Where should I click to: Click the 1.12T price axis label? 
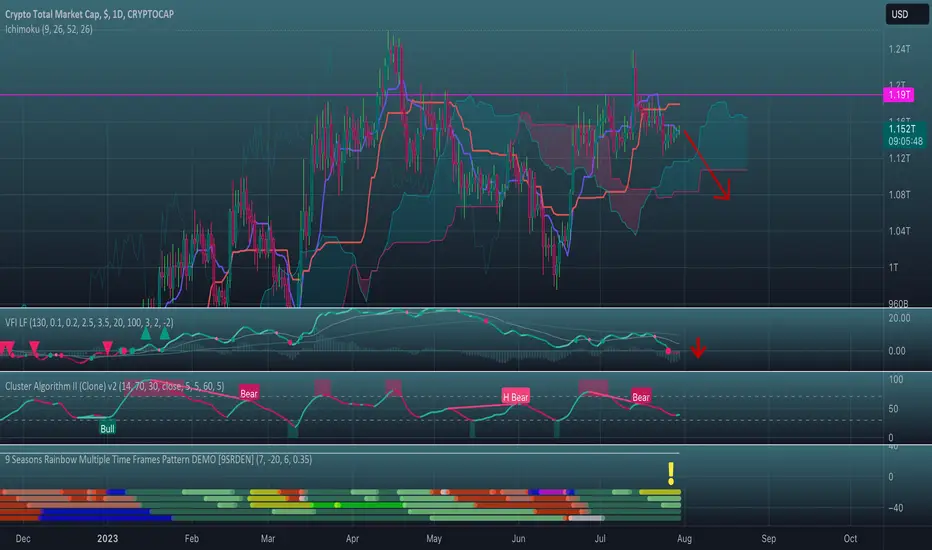[x=899, y=158]
